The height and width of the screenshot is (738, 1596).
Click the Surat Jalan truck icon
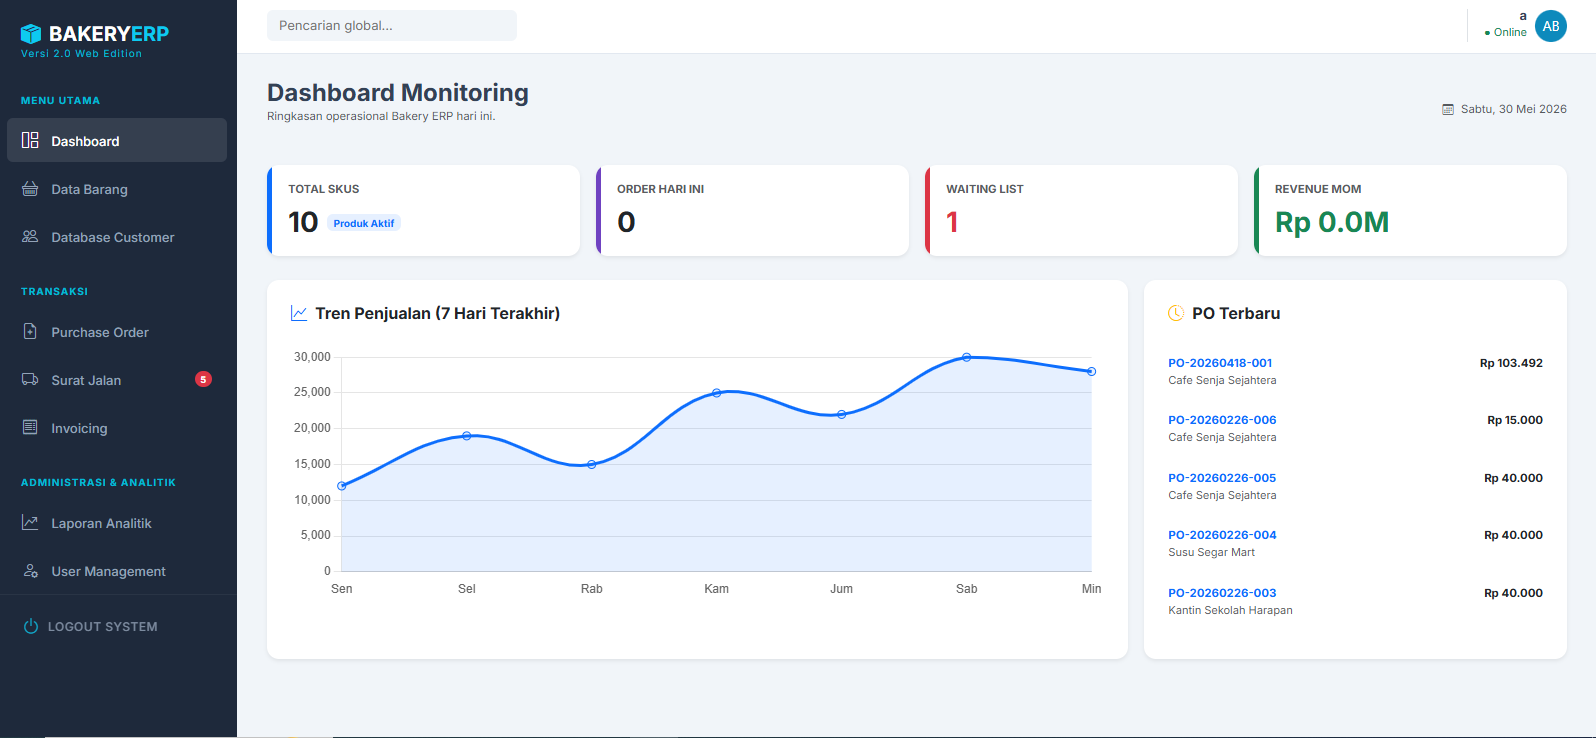[x=30, y=379]
